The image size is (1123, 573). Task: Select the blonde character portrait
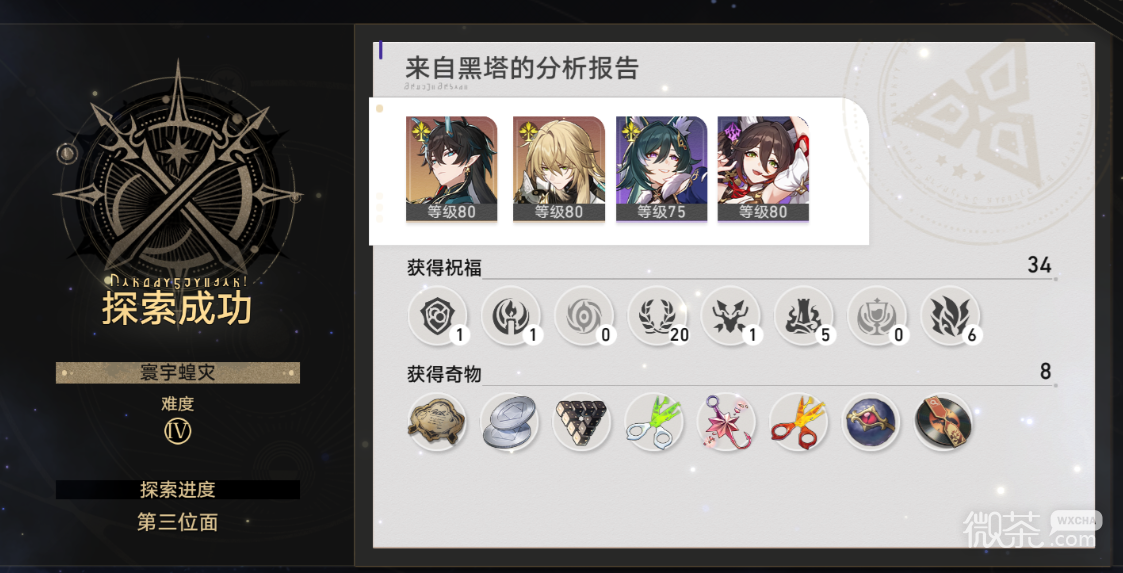tap(559, 169)
